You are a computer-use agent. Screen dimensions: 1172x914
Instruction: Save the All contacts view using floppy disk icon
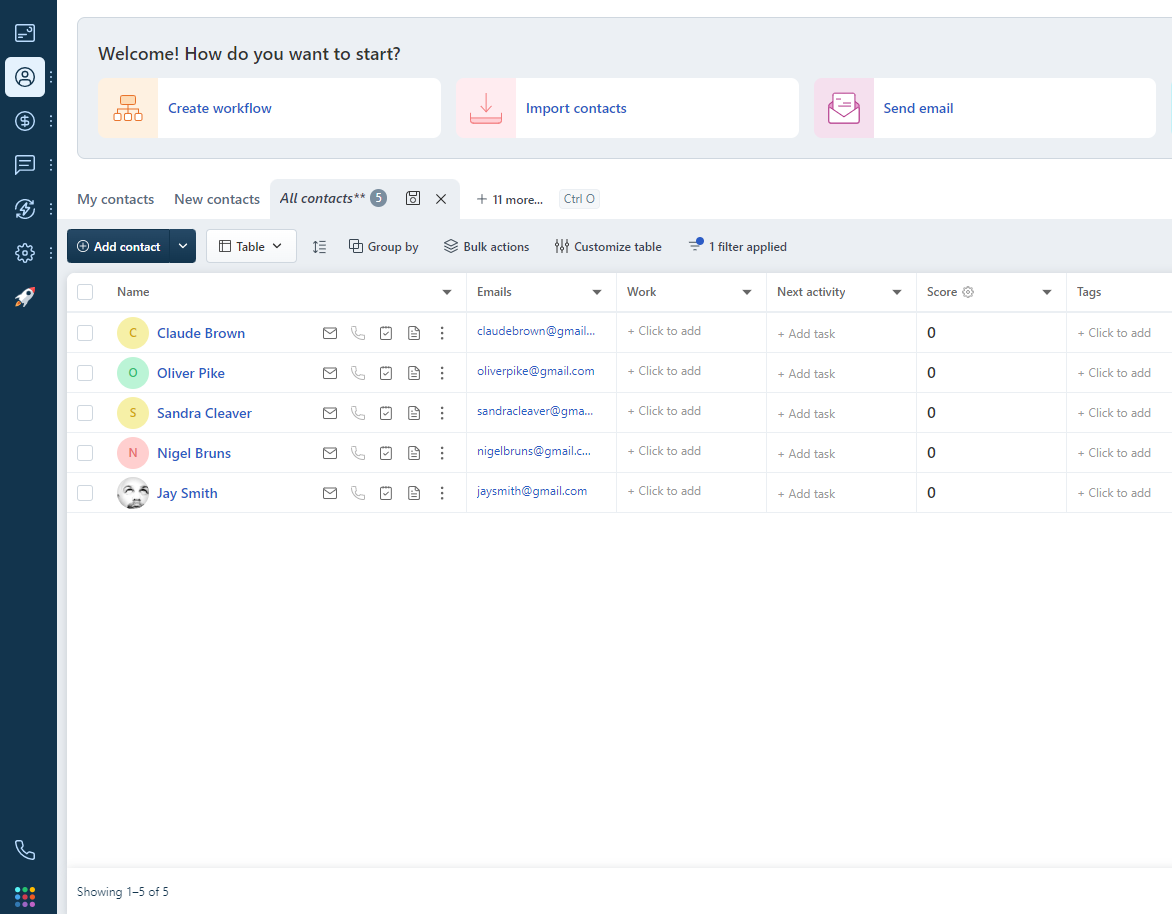tap(413, 198)
